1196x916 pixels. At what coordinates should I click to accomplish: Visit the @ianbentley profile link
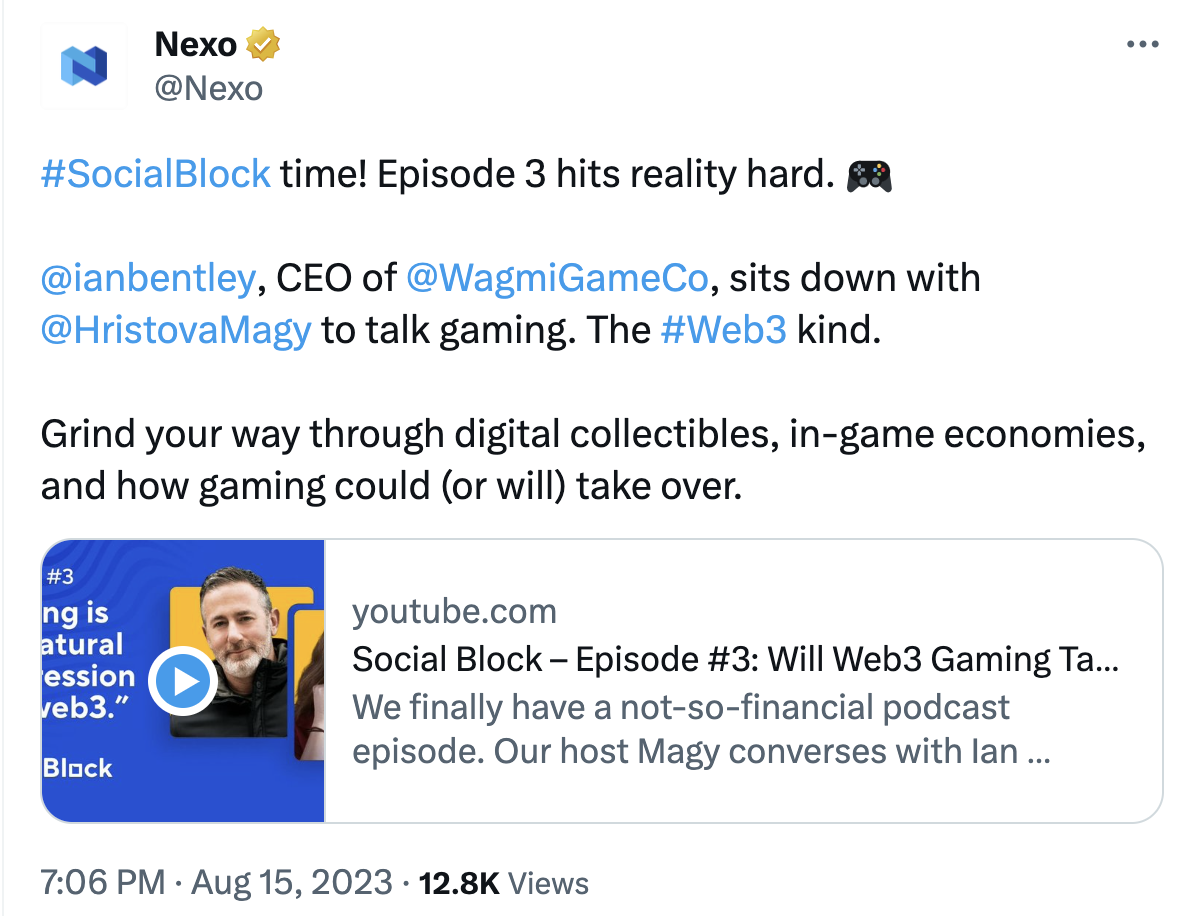coord(146,278)
